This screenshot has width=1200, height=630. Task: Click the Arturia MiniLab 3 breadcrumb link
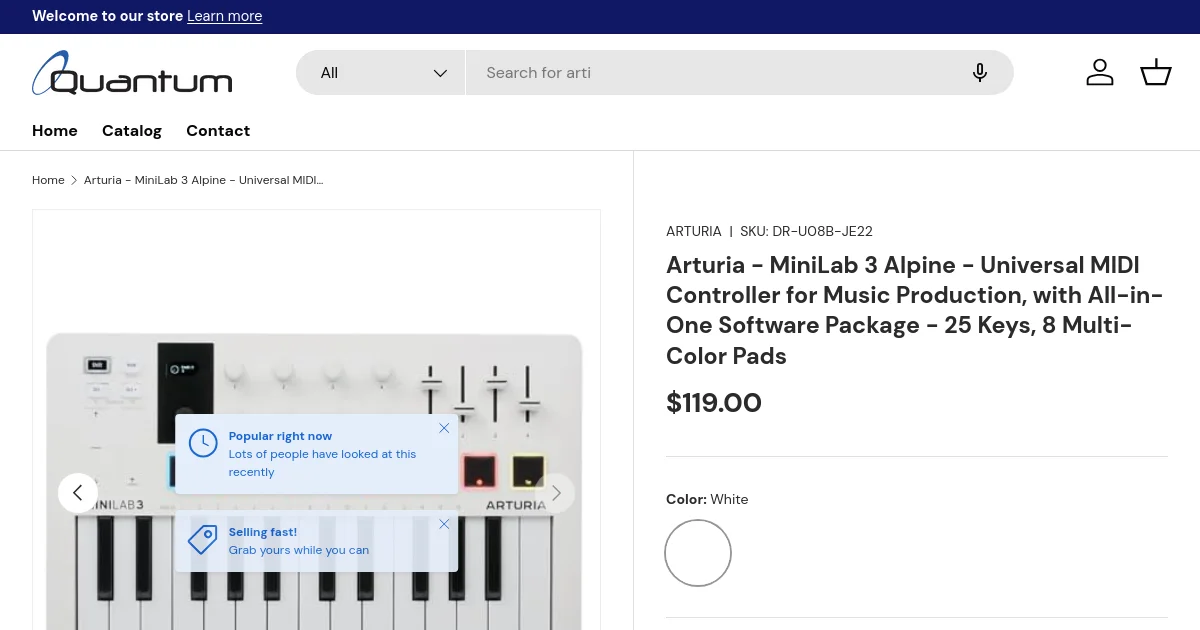pos(203,180)
